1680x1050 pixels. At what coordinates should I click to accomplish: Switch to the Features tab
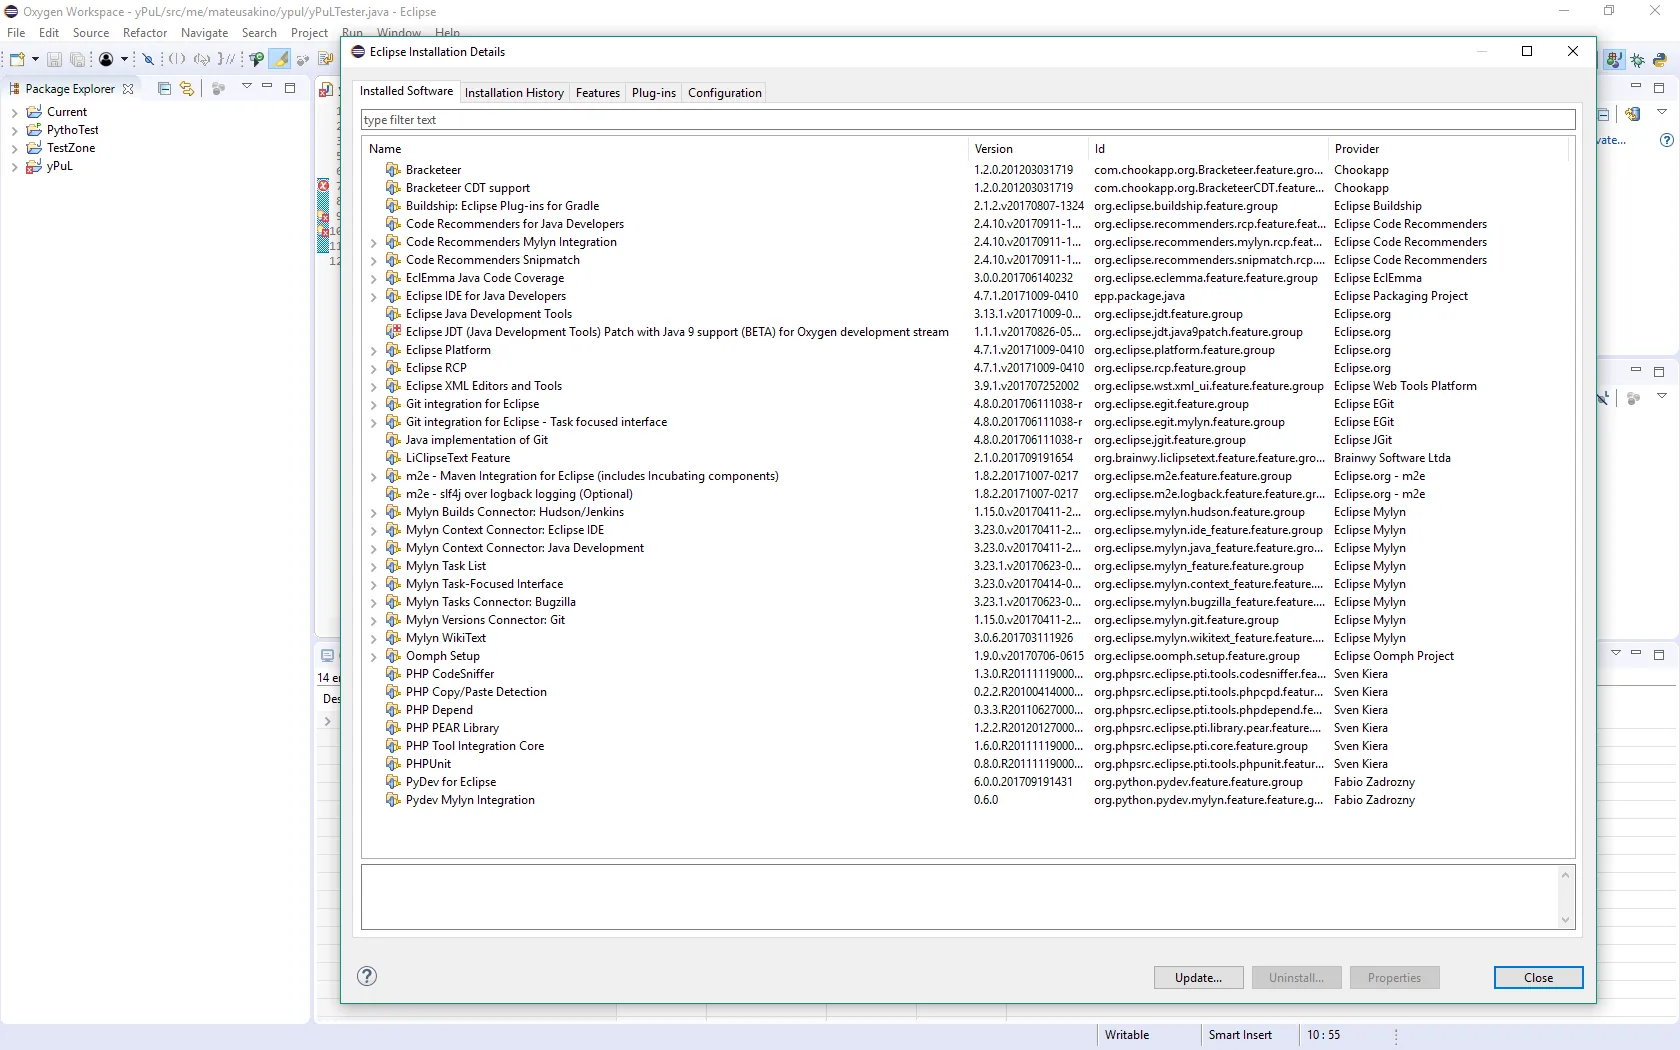598,93
